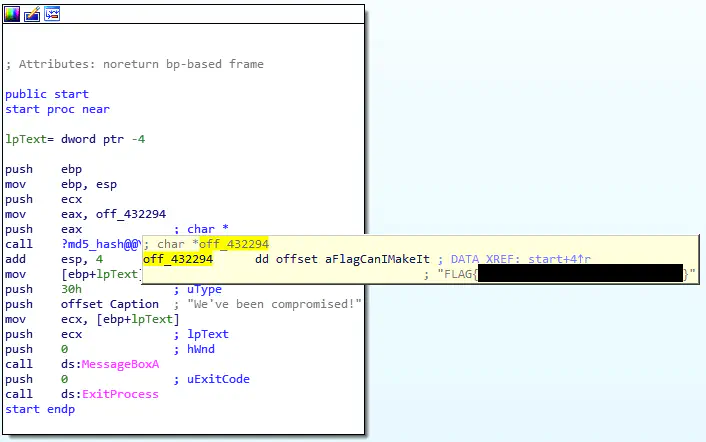706x442 pixels.
Task: Click highlighted off_432294 label on dd line
Action: point(177,259)
